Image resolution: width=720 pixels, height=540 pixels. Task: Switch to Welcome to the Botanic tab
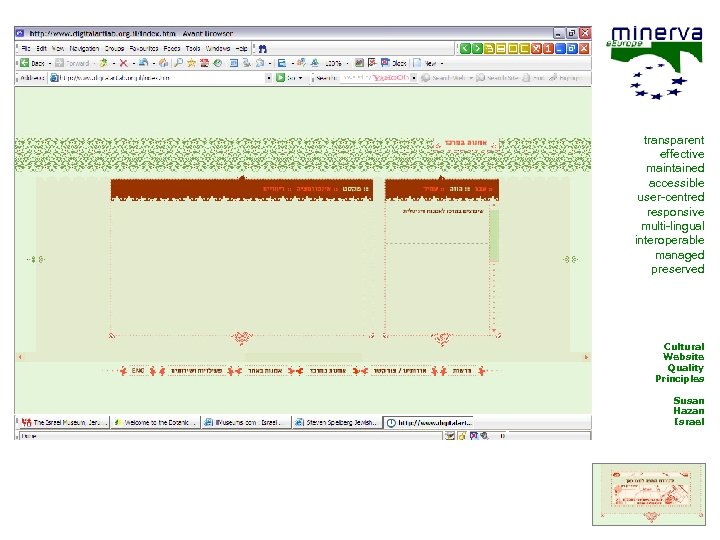click(x=155, y=422)
